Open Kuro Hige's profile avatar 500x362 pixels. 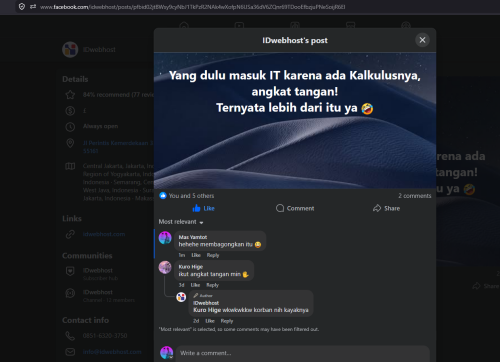[x=165, y=267]
